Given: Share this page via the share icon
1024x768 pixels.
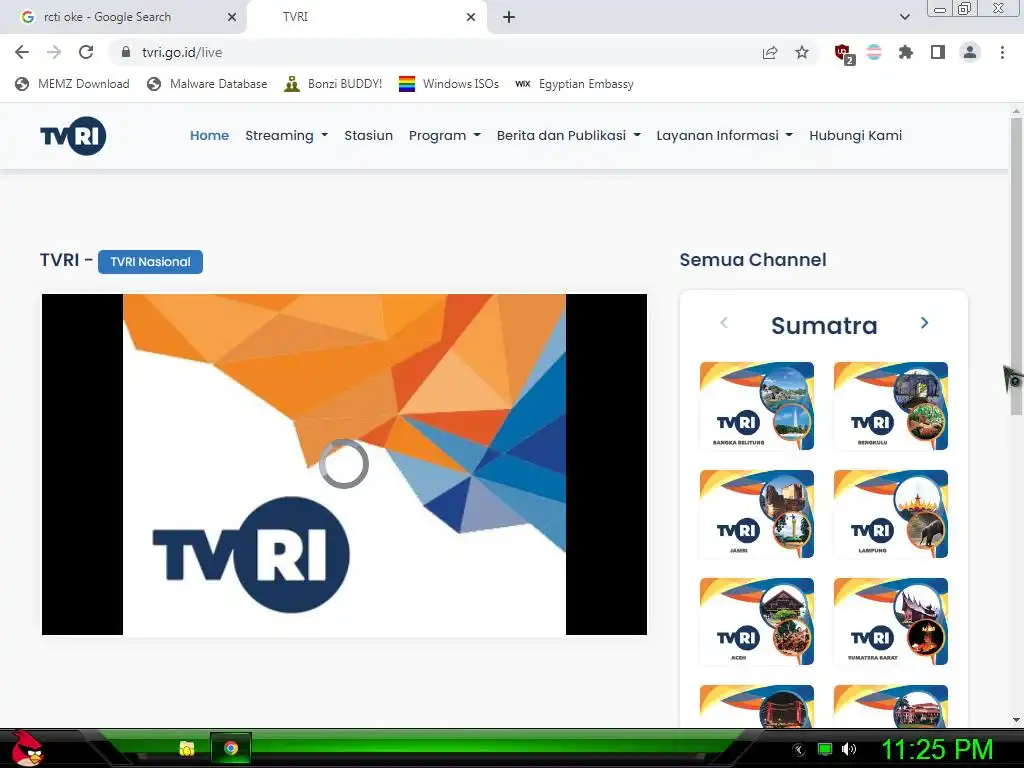Looking at the screenshot, I should coord(770,52).
